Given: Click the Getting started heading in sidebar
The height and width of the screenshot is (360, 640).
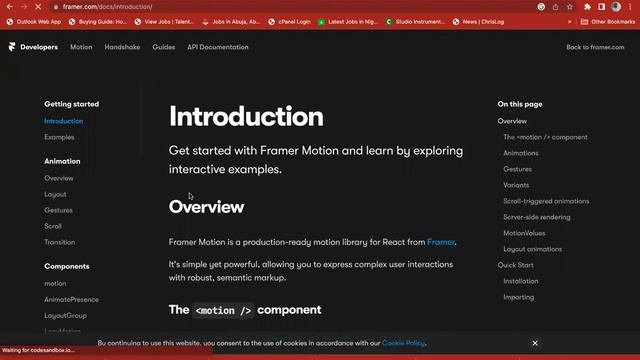Looking at the screenshot, I should pos(71,104).
